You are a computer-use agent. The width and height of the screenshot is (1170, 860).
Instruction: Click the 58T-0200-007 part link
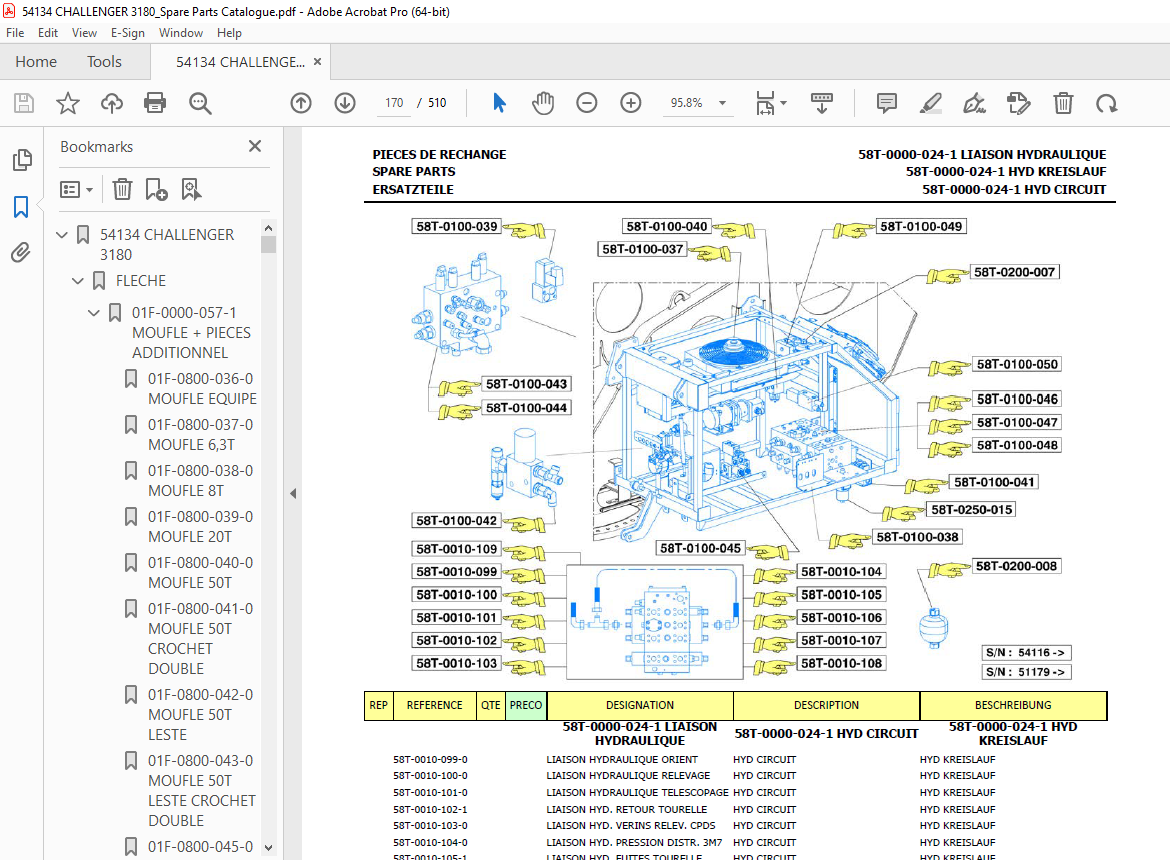point(1014,272)
